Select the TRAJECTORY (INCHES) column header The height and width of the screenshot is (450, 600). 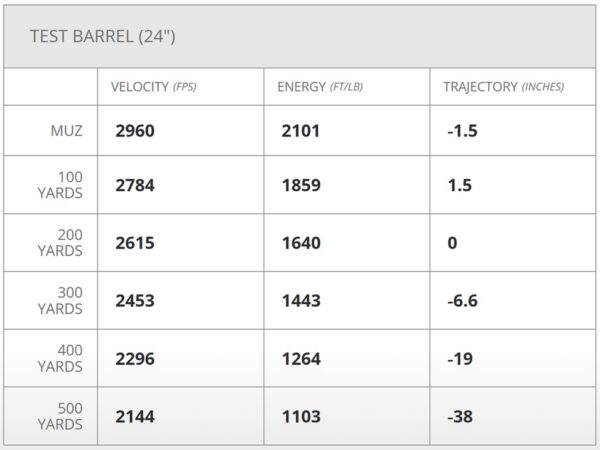click(x=503, y=87)
